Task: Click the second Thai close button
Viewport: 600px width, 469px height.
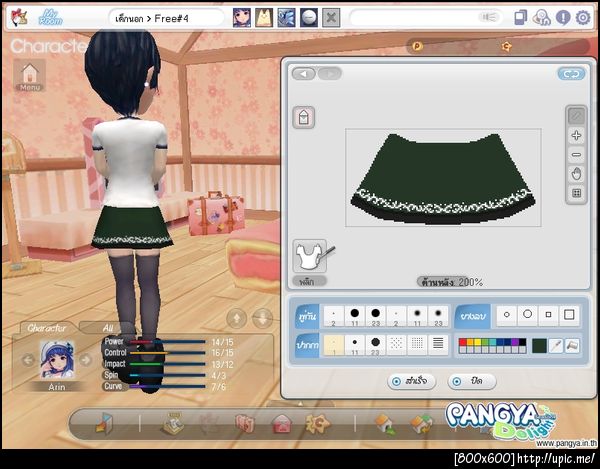Action: [472, 381]
